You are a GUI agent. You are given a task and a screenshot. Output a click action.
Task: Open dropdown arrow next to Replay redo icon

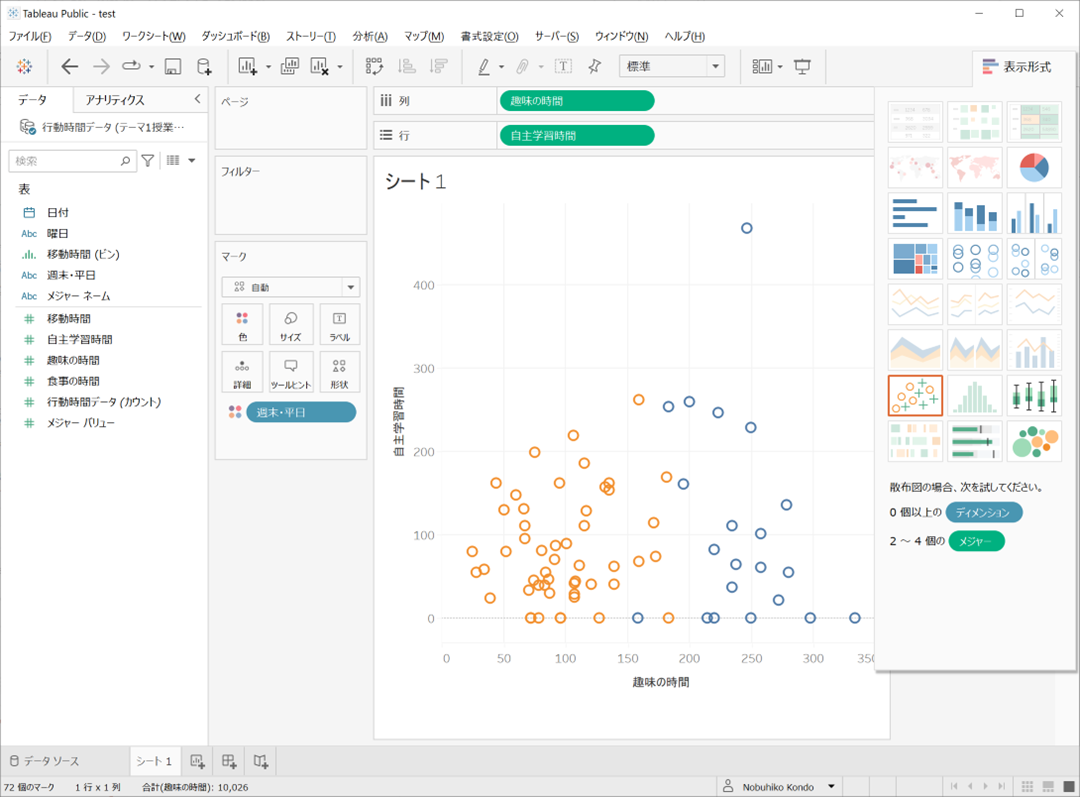(x=152, y=67)
